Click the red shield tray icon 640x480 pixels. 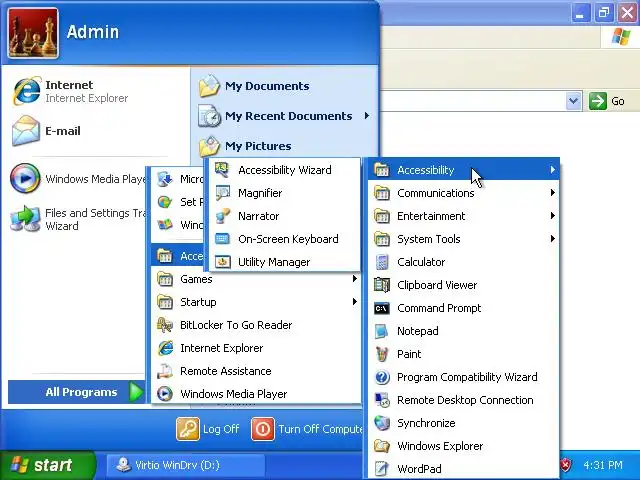566,465
